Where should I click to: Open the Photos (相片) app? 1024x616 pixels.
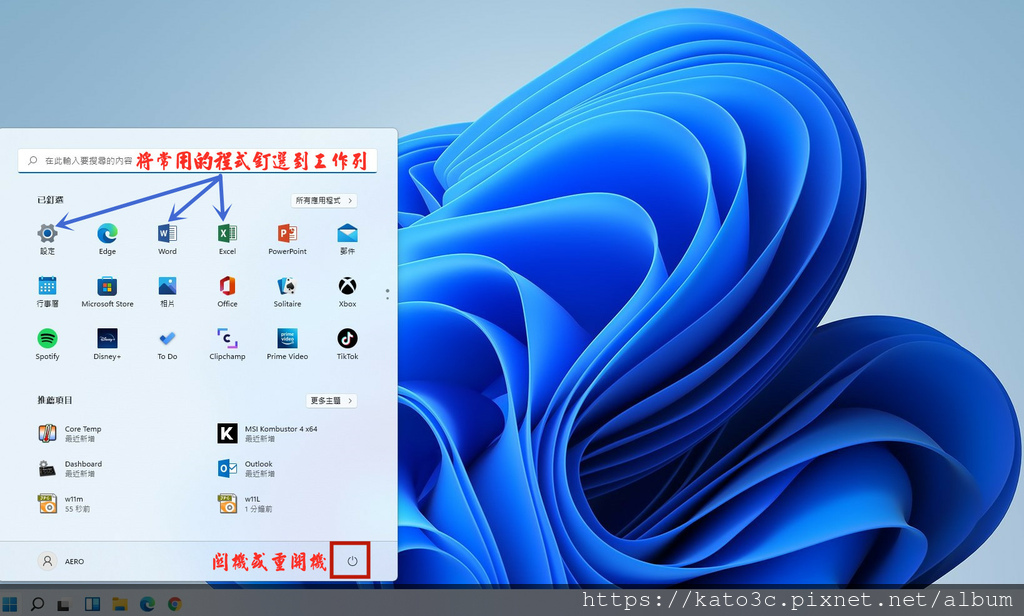(x=167, y=291)
